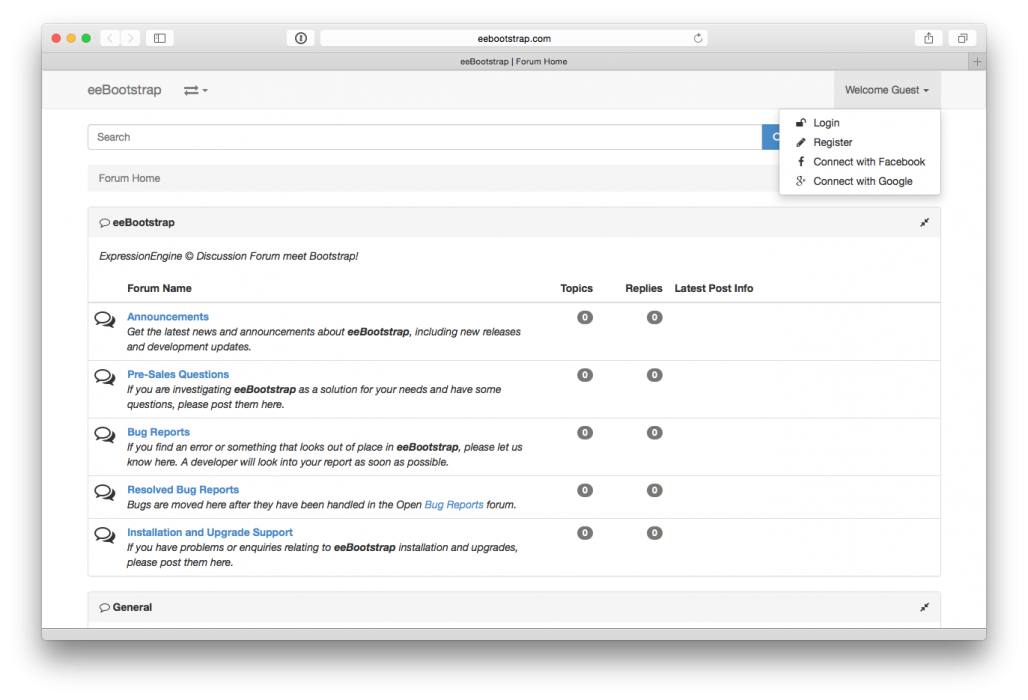1028x700 pixels.
Task: Open the Announcements forum
Action: [x=168, y=317]
